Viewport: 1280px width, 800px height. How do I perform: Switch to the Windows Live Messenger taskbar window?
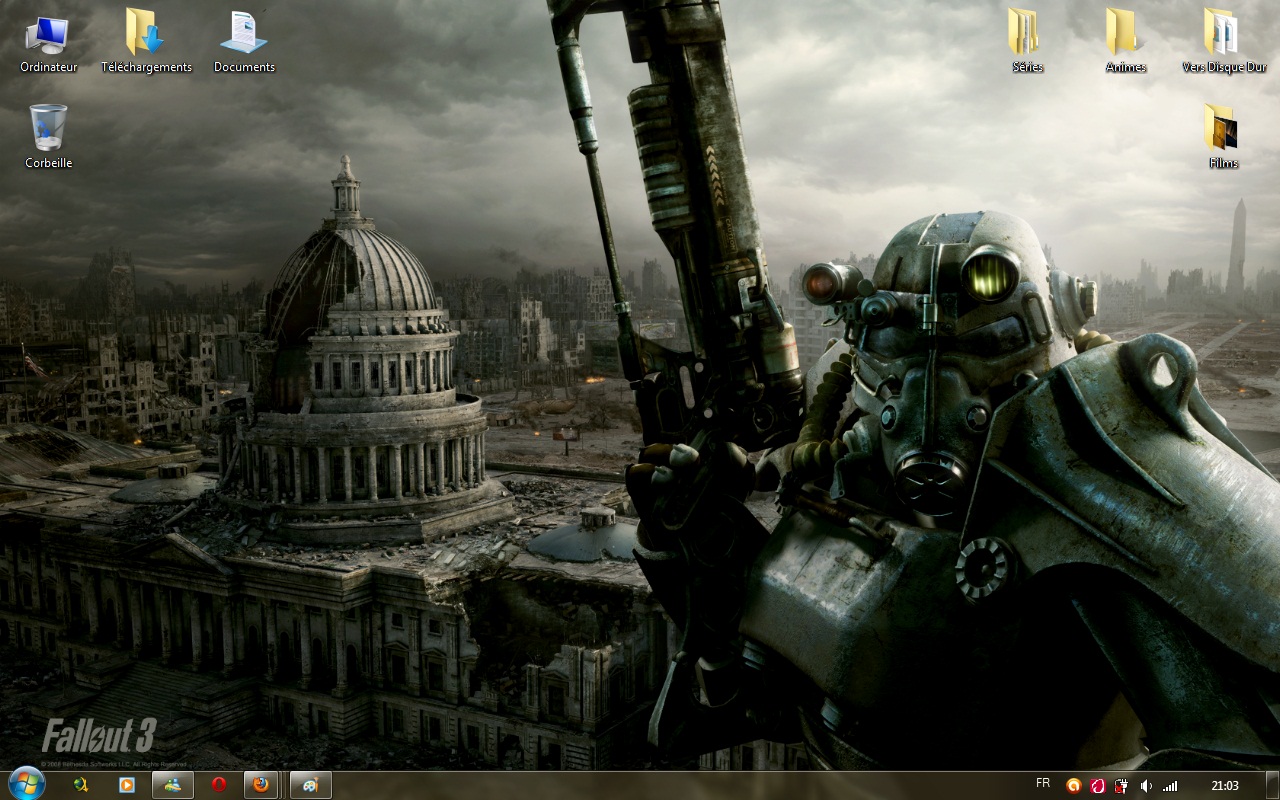tap(173, 785)
